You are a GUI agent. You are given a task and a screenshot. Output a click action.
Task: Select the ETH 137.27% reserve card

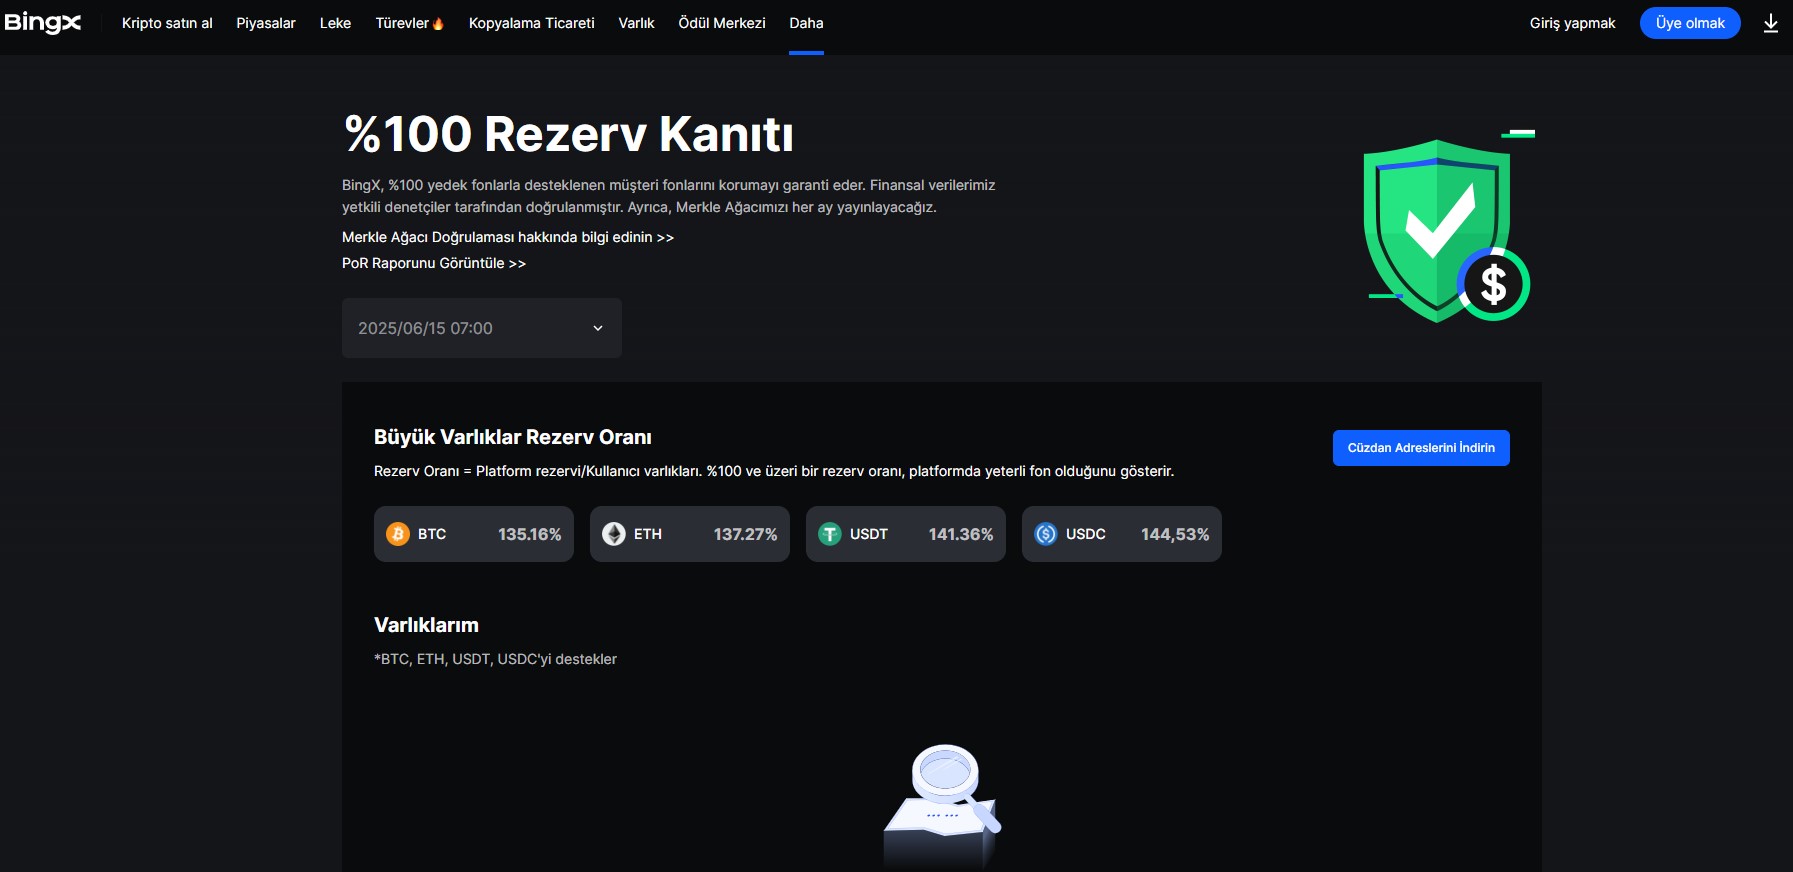(x=690, y=534)
